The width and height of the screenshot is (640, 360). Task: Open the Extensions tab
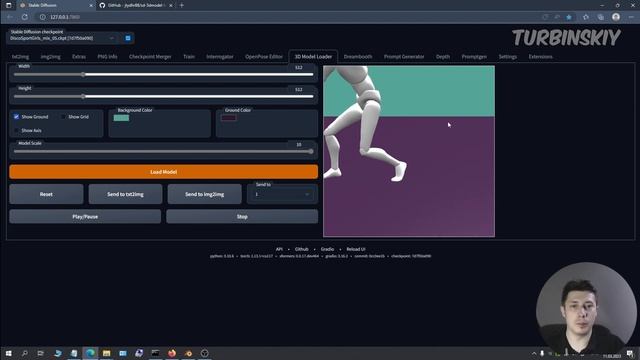coord(540,57)
